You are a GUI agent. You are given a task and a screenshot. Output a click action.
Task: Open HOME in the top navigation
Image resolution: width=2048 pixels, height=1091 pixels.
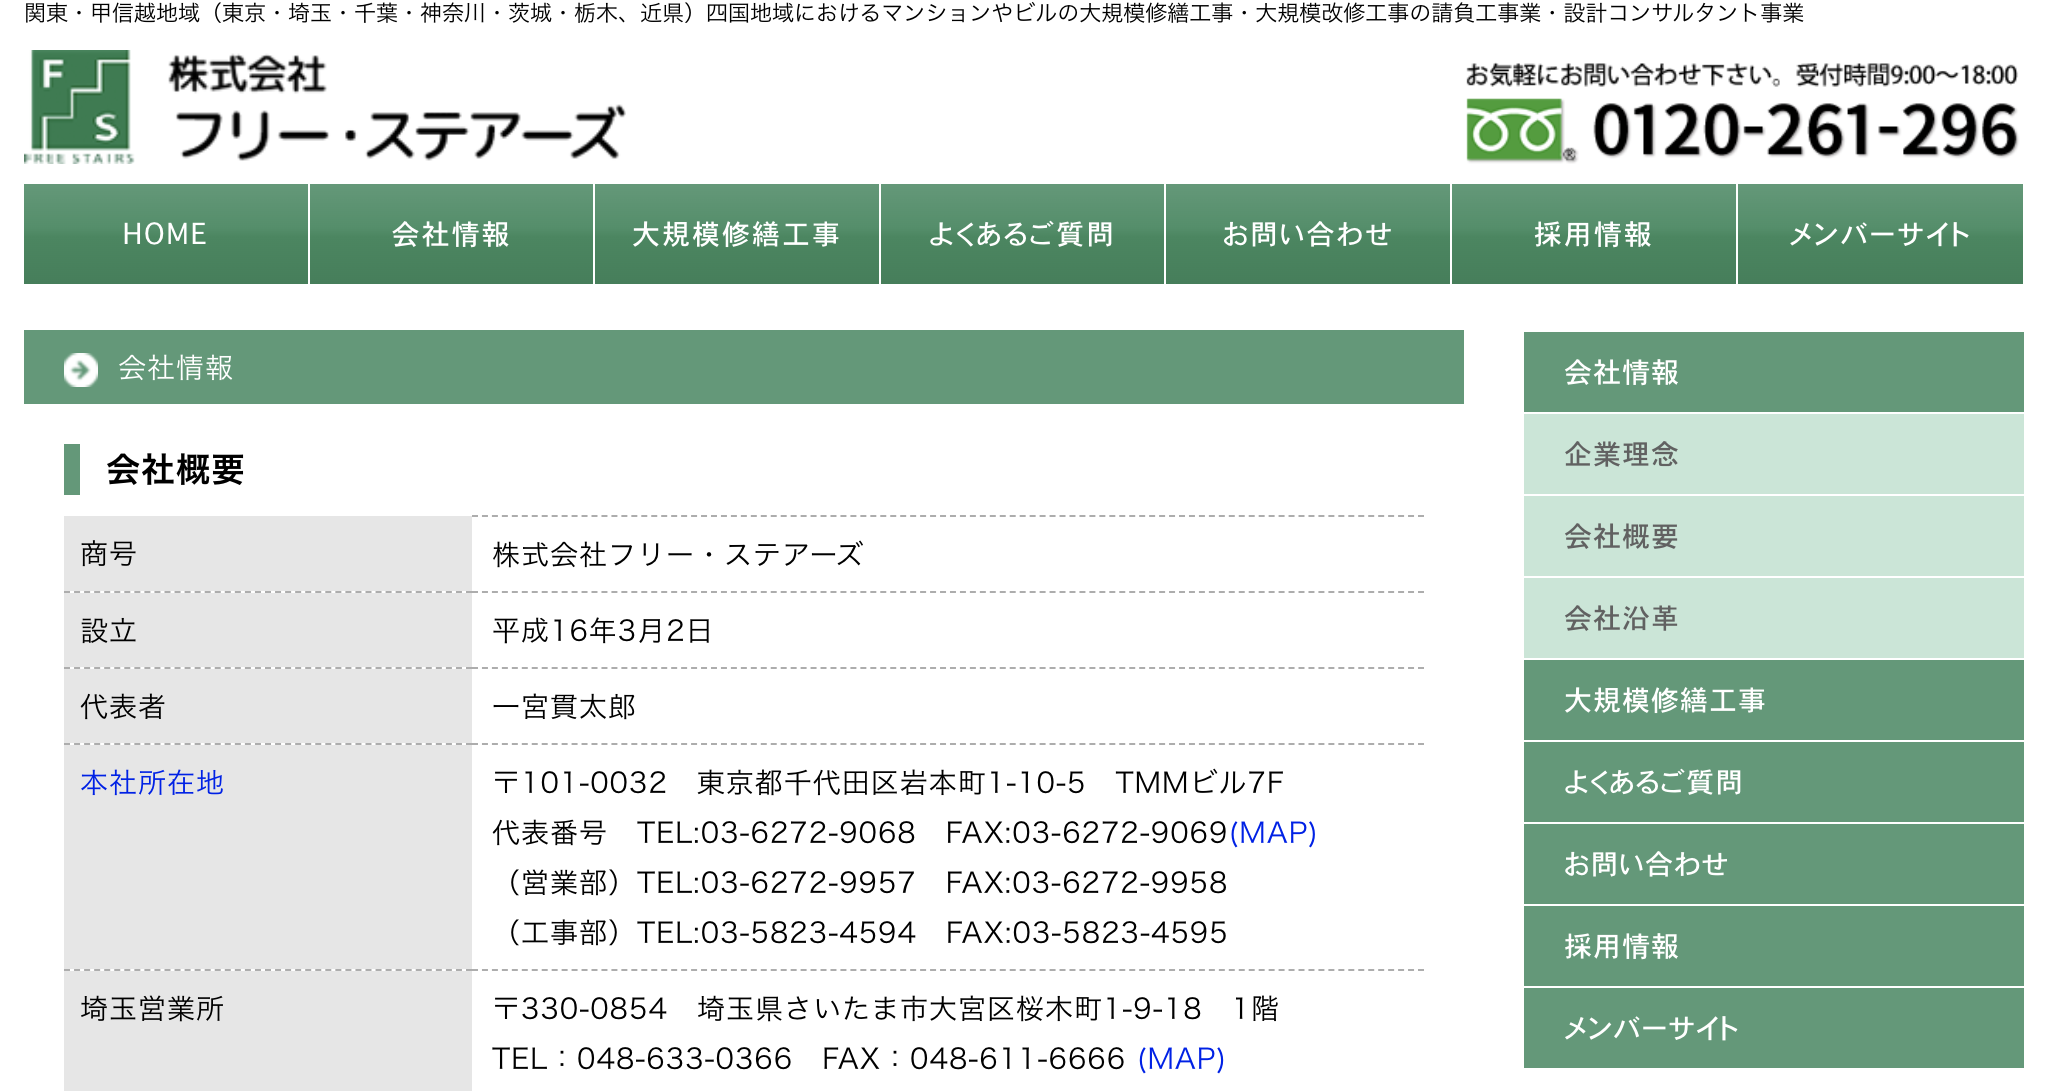(x=163, y=233)
